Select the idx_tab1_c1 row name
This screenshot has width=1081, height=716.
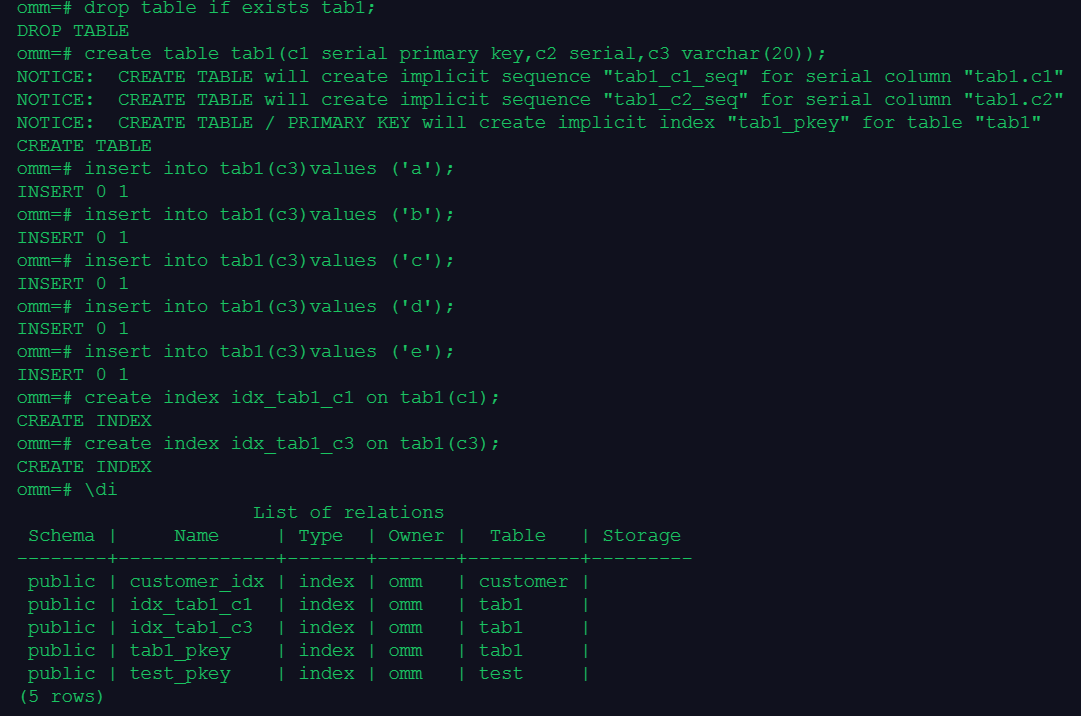190,605
